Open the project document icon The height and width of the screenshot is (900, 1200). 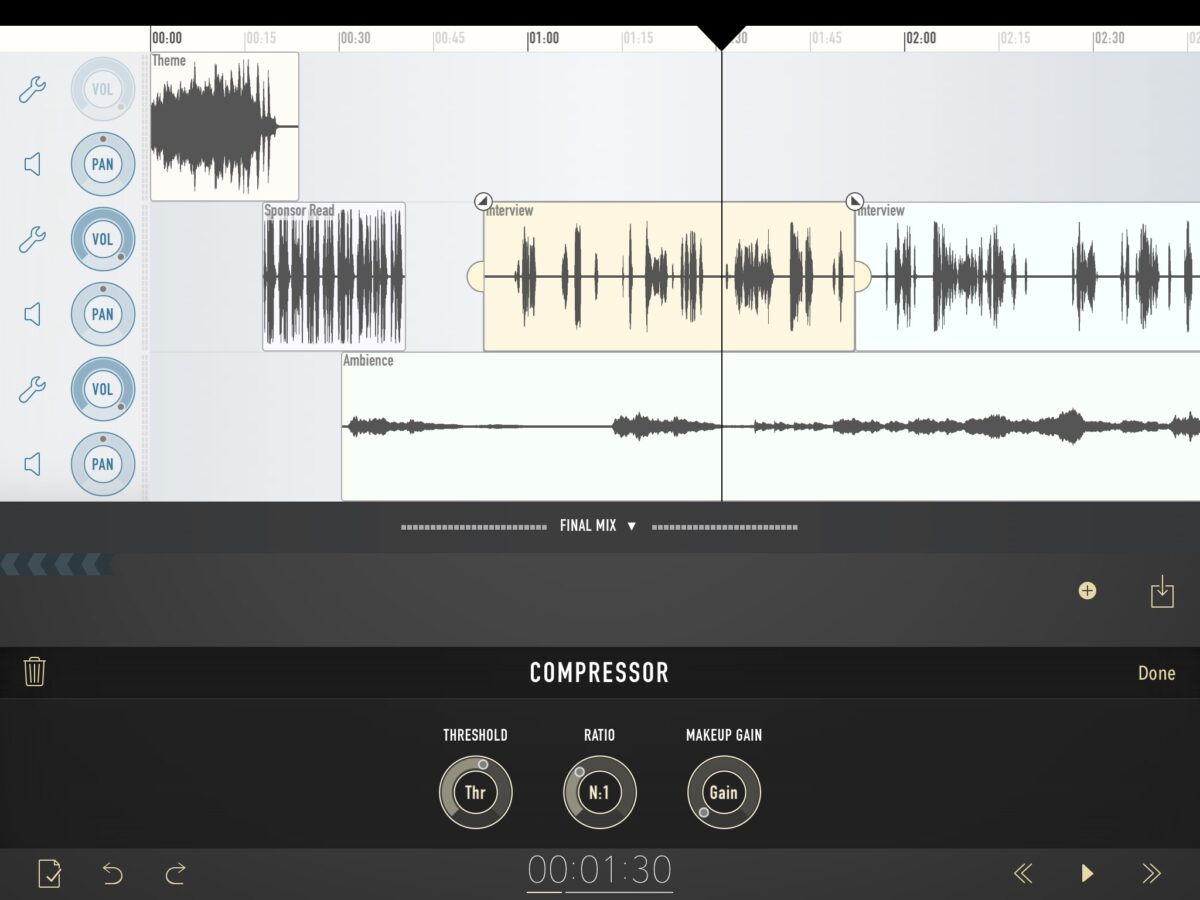tap(49, 874)
